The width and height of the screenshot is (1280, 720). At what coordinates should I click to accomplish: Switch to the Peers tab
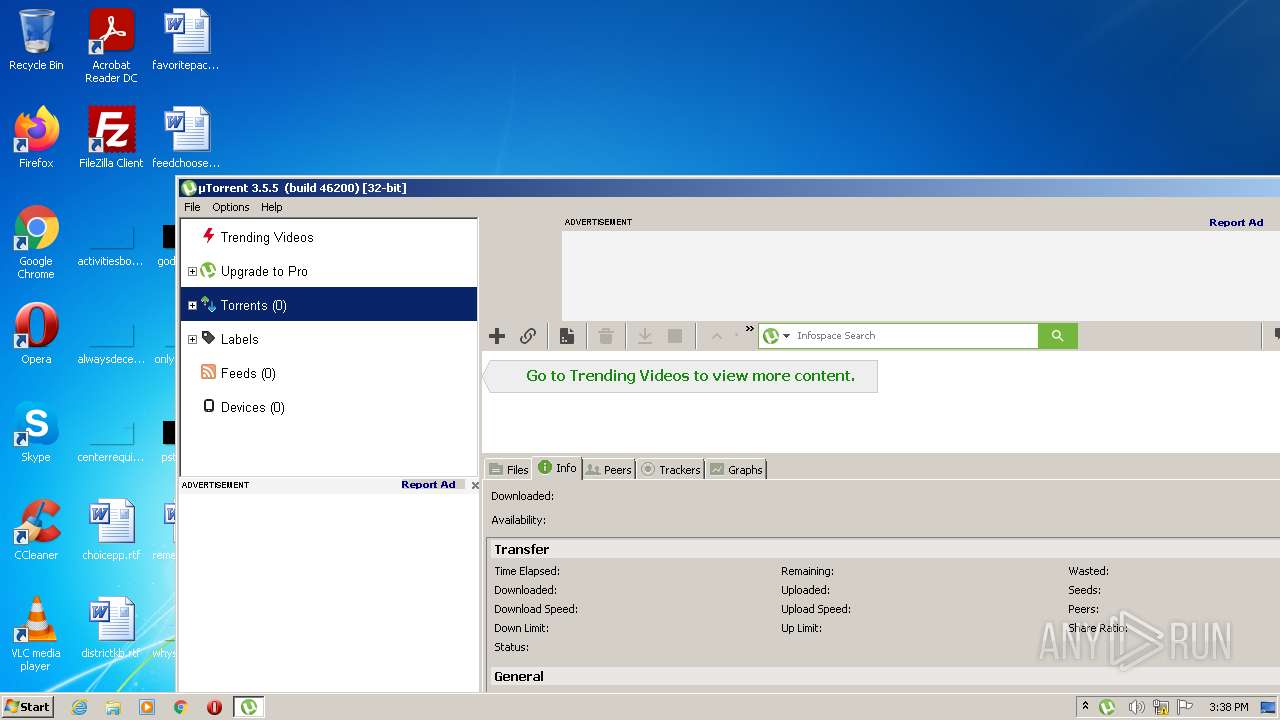[609, 469]
